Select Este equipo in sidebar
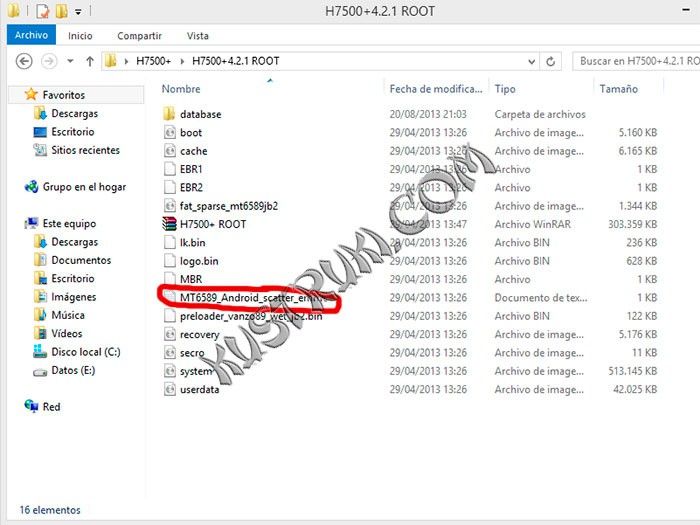The width and height of the screenshot is (700, 525). click(x=69, y=223)
